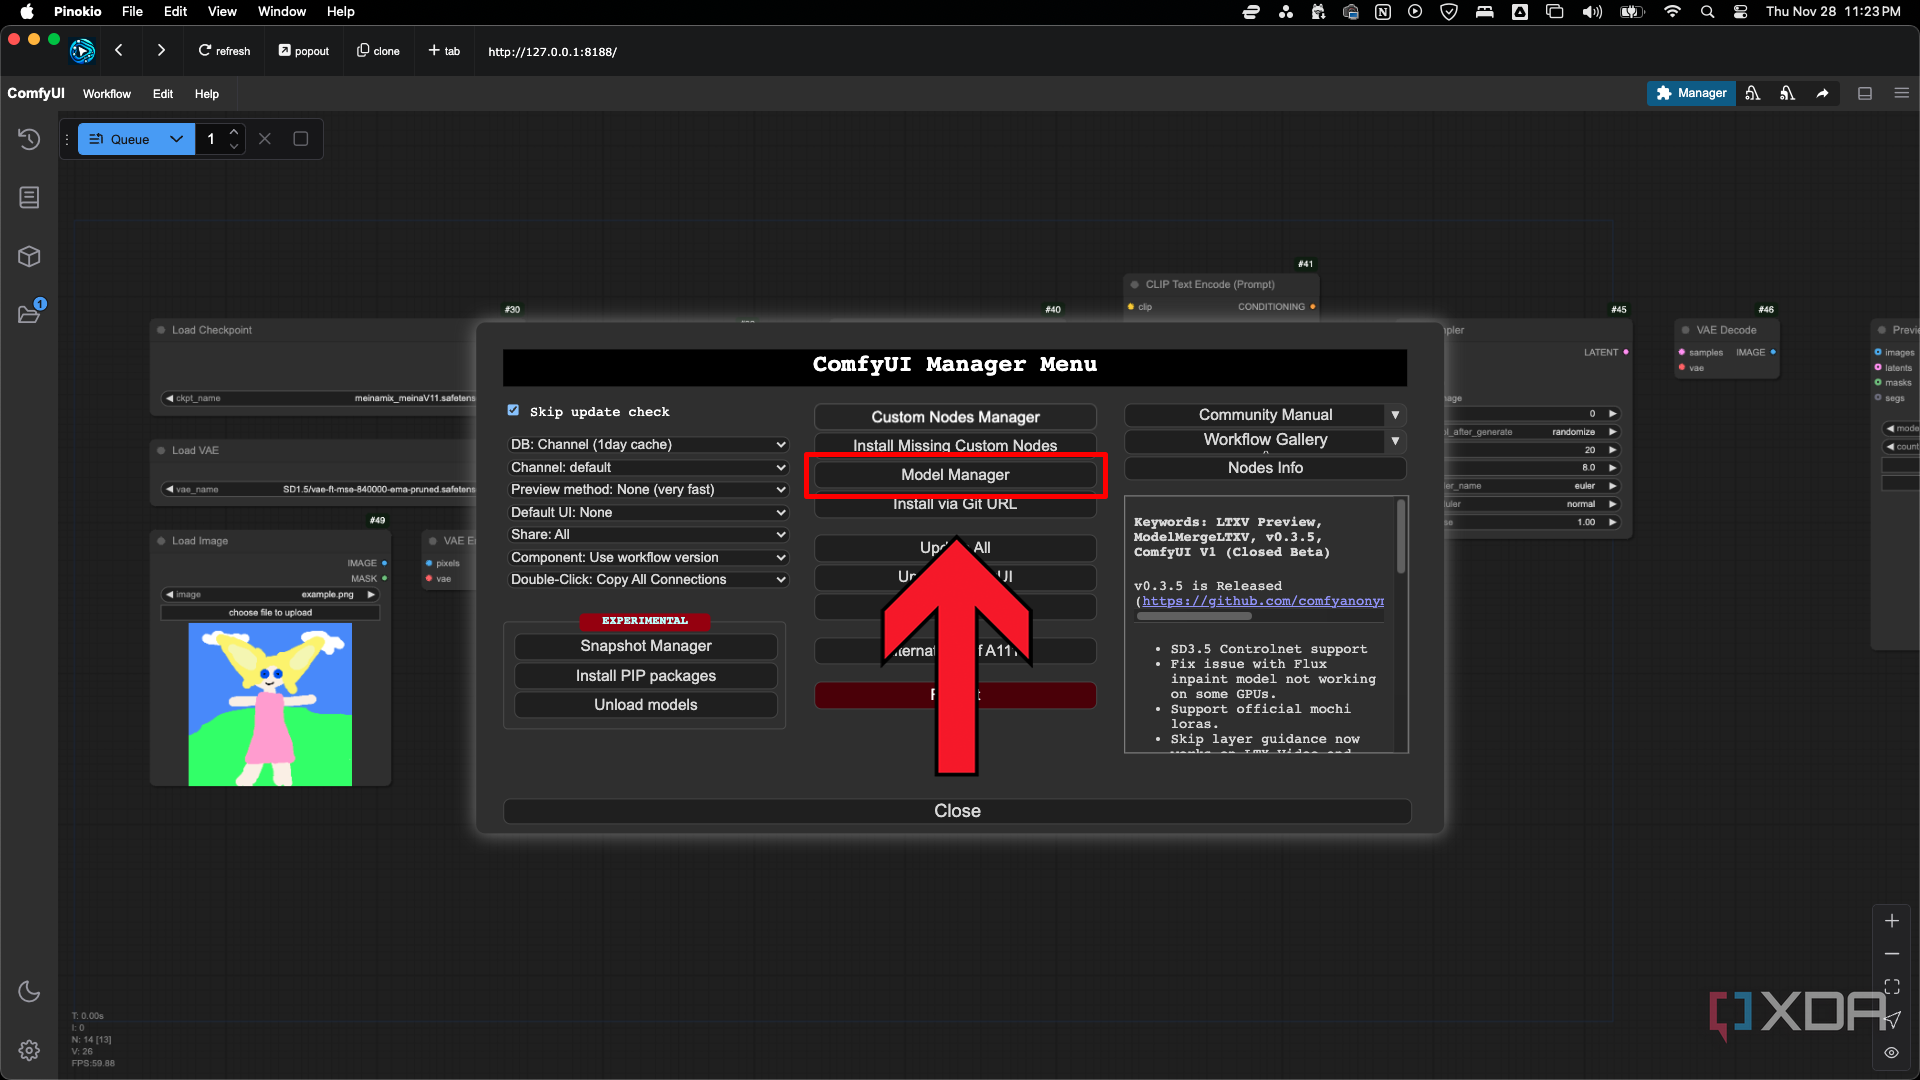This screenshot has width=1920, height=1080.
Task: Collapse the VAE Decode node dot
Action: pyautogui.click(x=1686, y=330)
